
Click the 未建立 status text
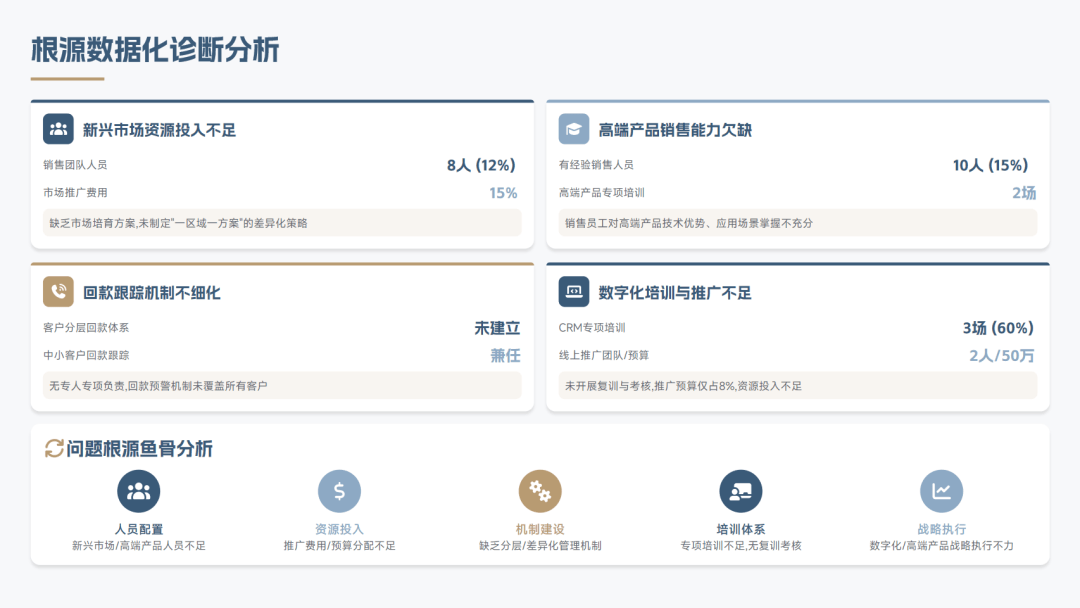497,328
